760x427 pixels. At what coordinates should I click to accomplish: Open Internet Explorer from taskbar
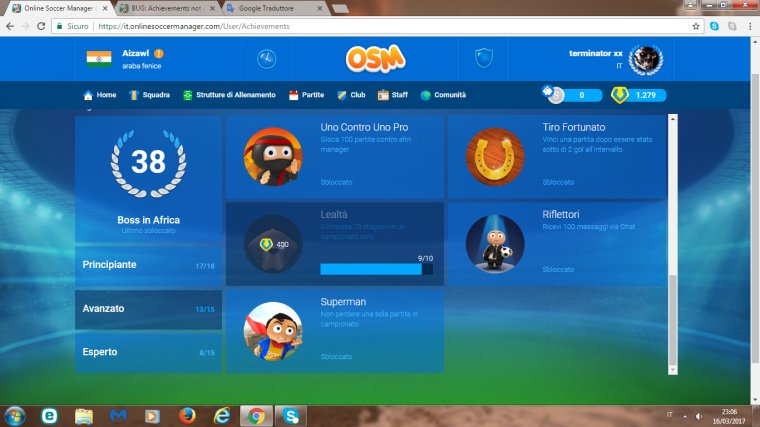(222, 416)
